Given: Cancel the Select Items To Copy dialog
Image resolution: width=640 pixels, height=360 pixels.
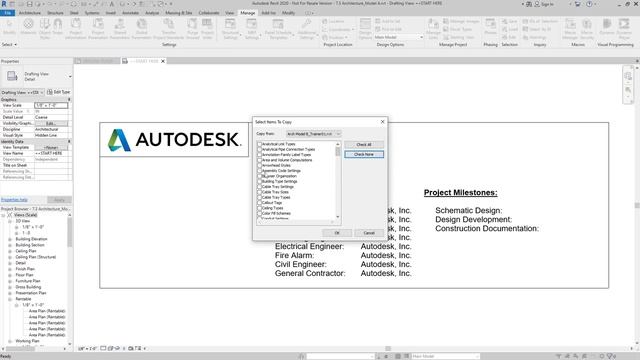Looking at the screenshot, I should 369,233.
